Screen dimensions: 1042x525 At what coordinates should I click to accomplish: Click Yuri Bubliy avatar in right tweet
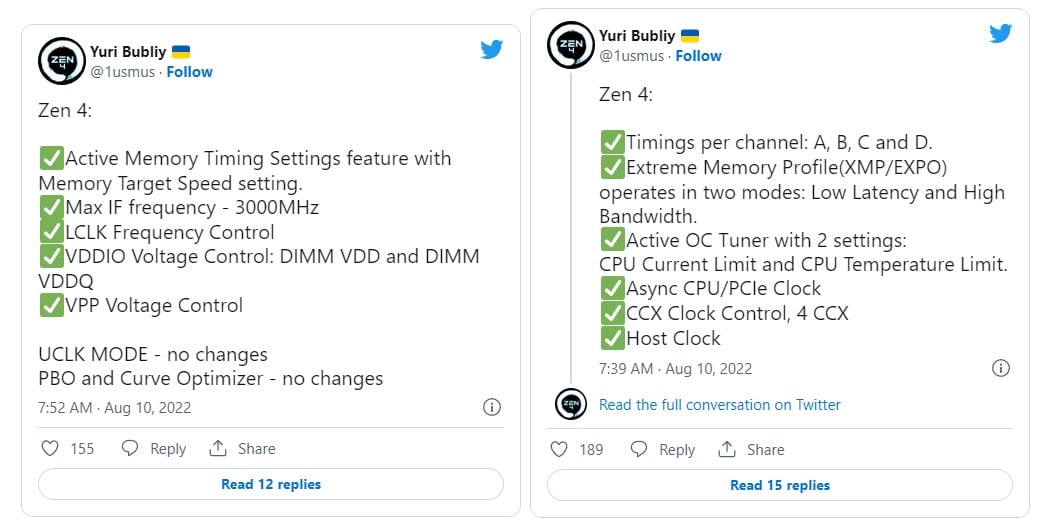tap(571, 45)
